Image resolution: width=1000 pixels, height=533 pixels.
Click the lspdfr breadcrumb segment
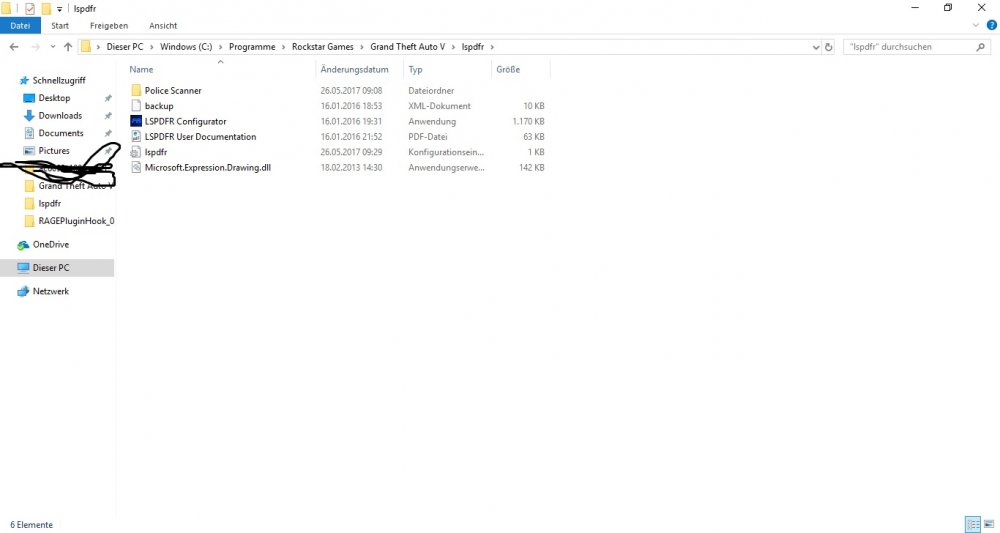point(473,47)
